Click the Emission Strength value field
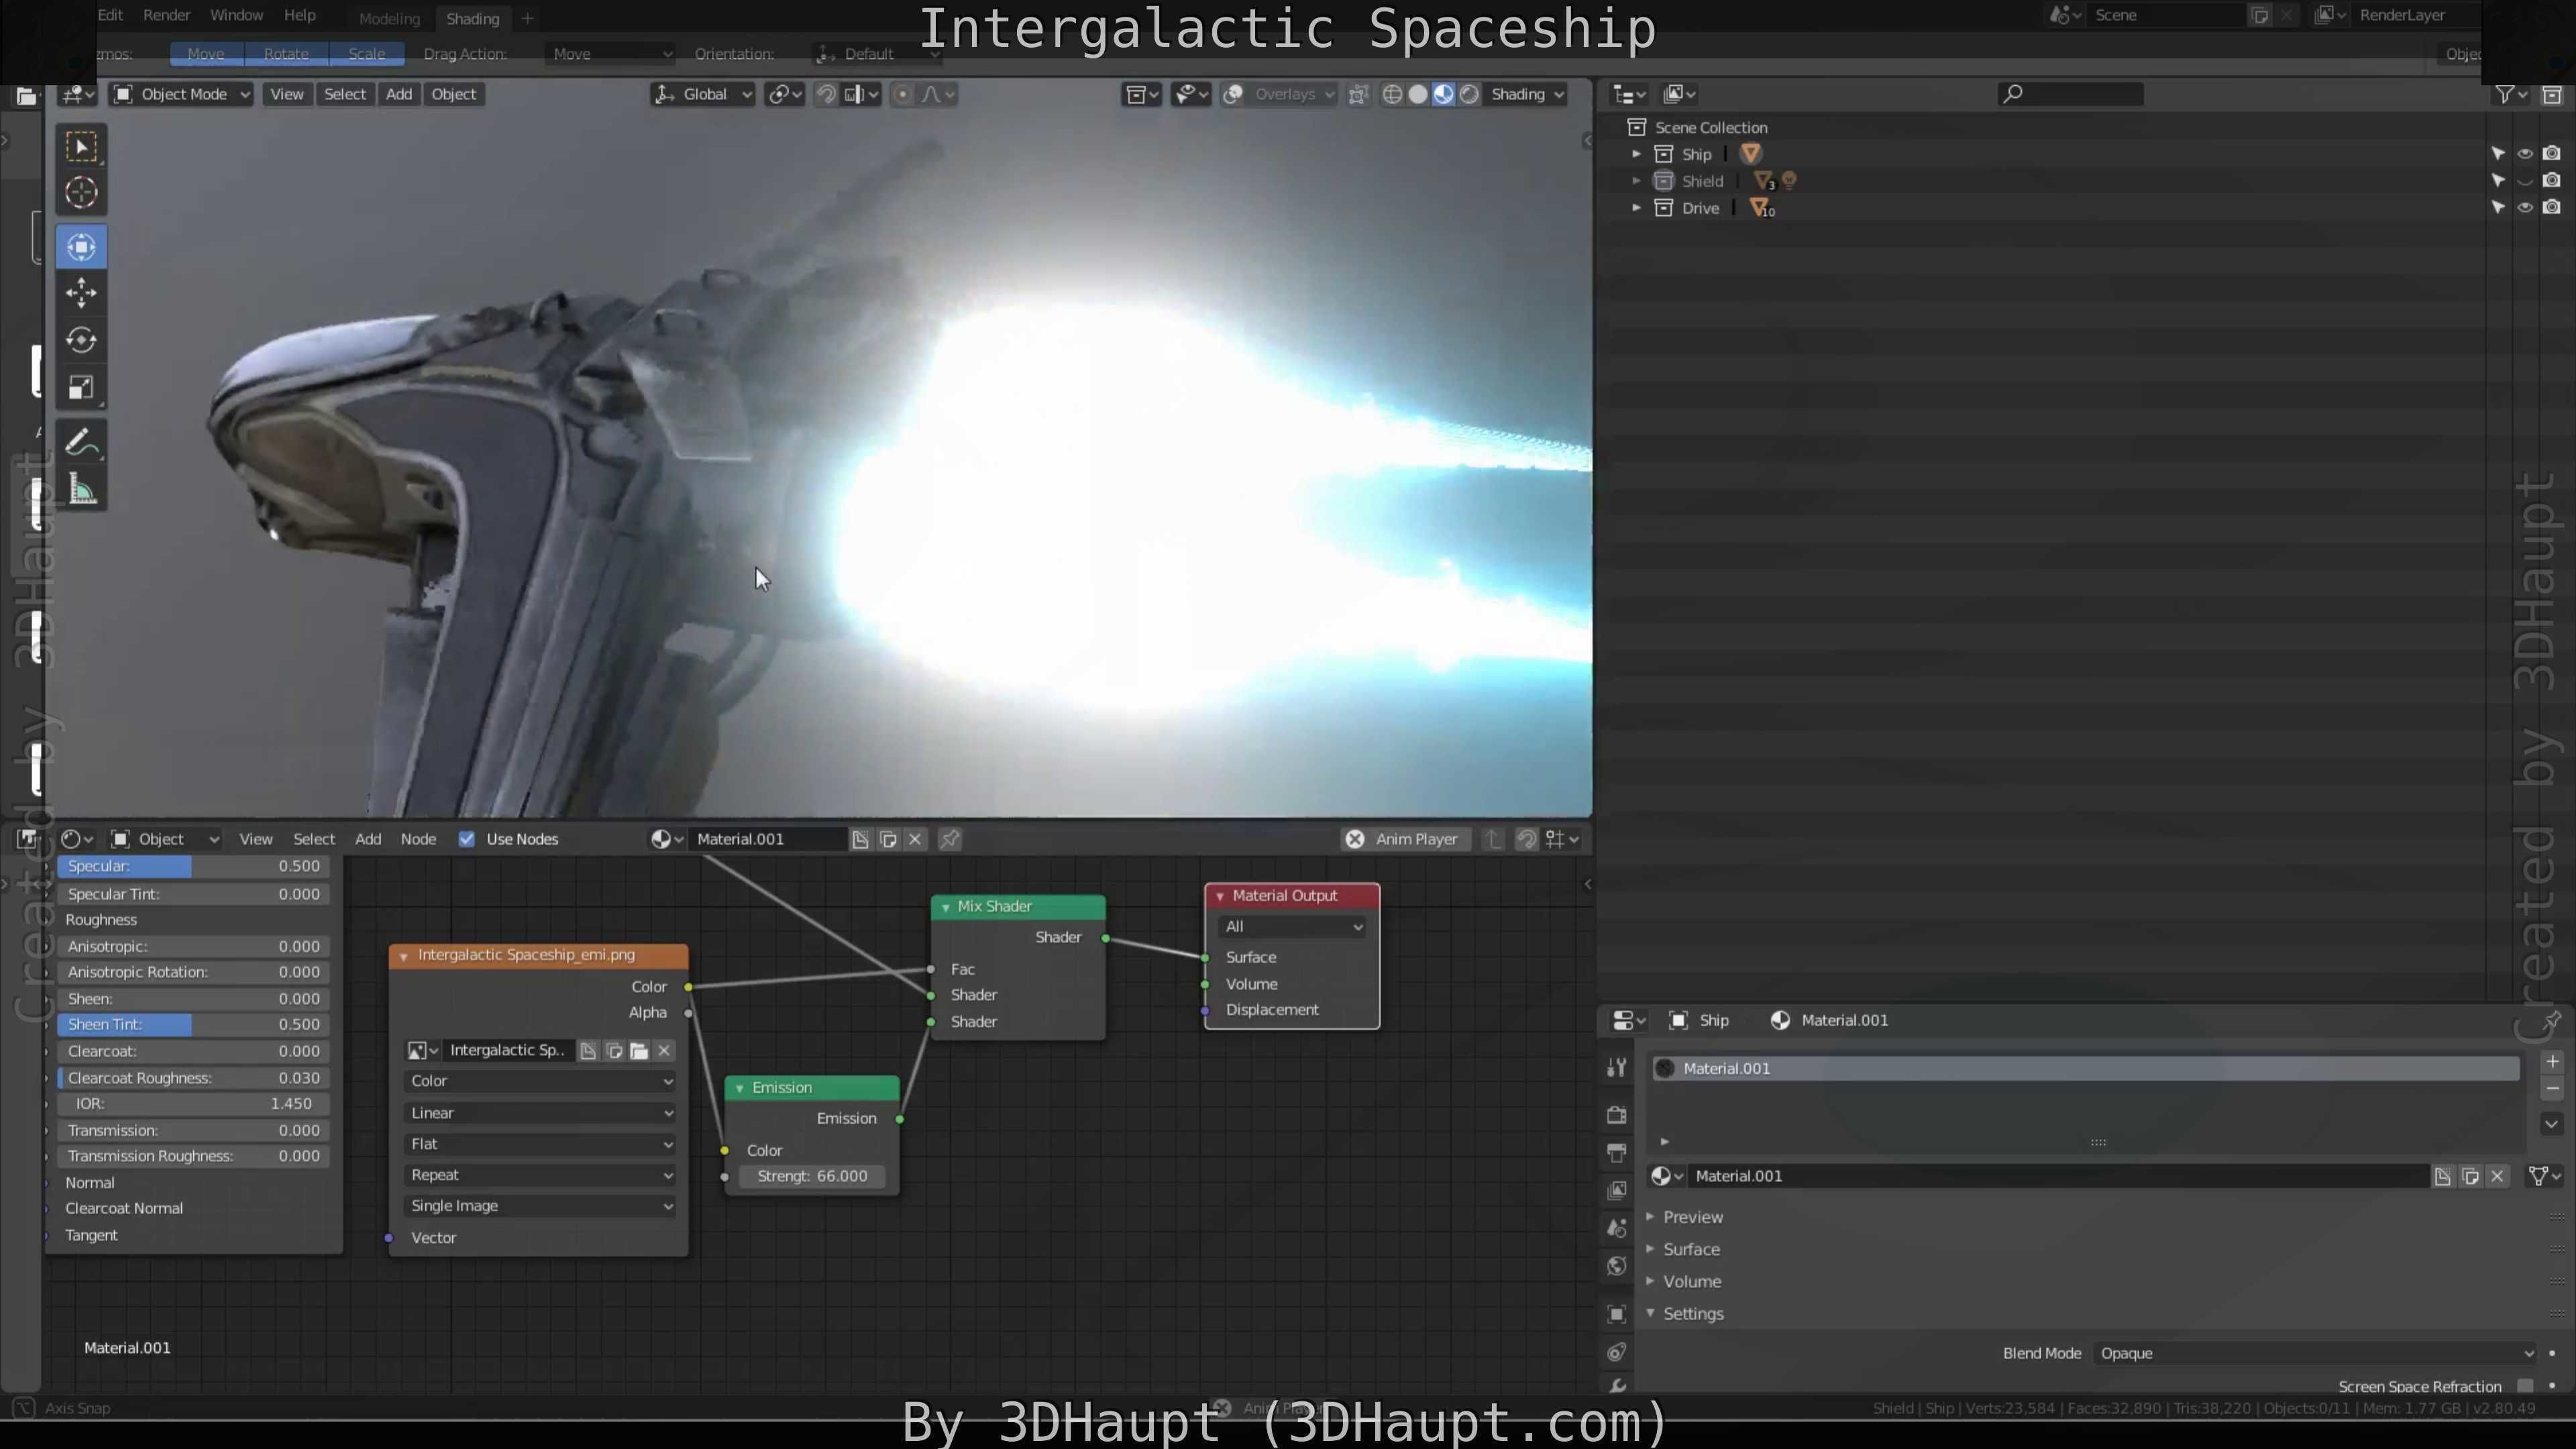Screen dimensions: 2576x1449 (812, 1176)
